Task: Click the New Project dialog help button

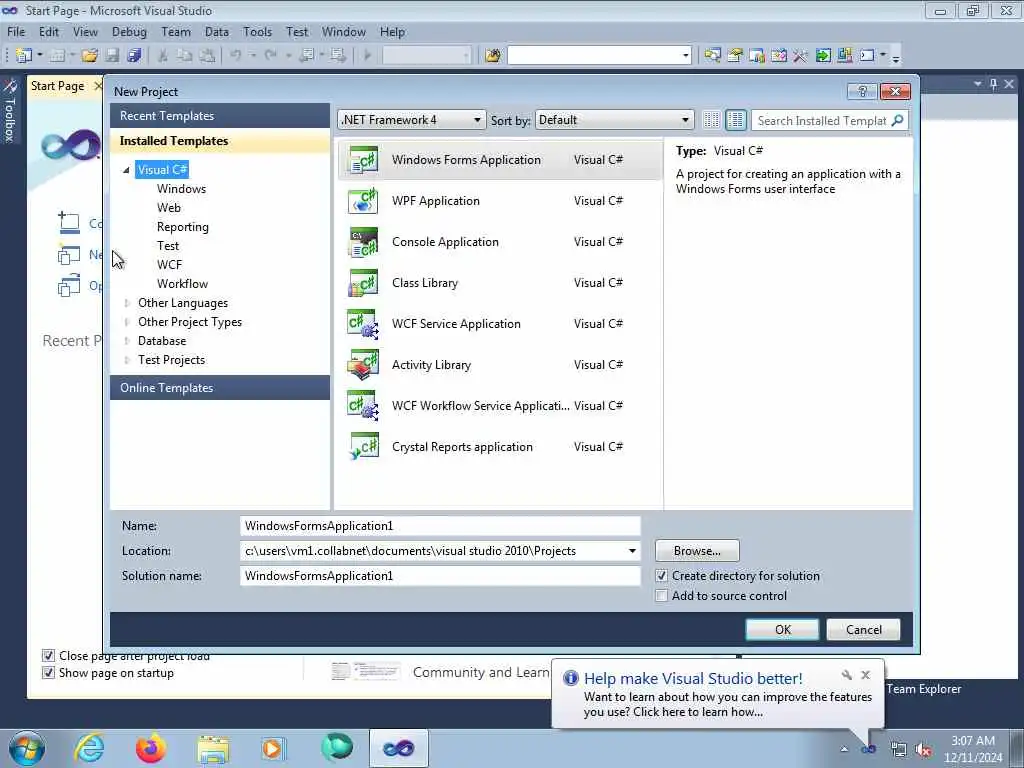Action: tap(862, 91)
